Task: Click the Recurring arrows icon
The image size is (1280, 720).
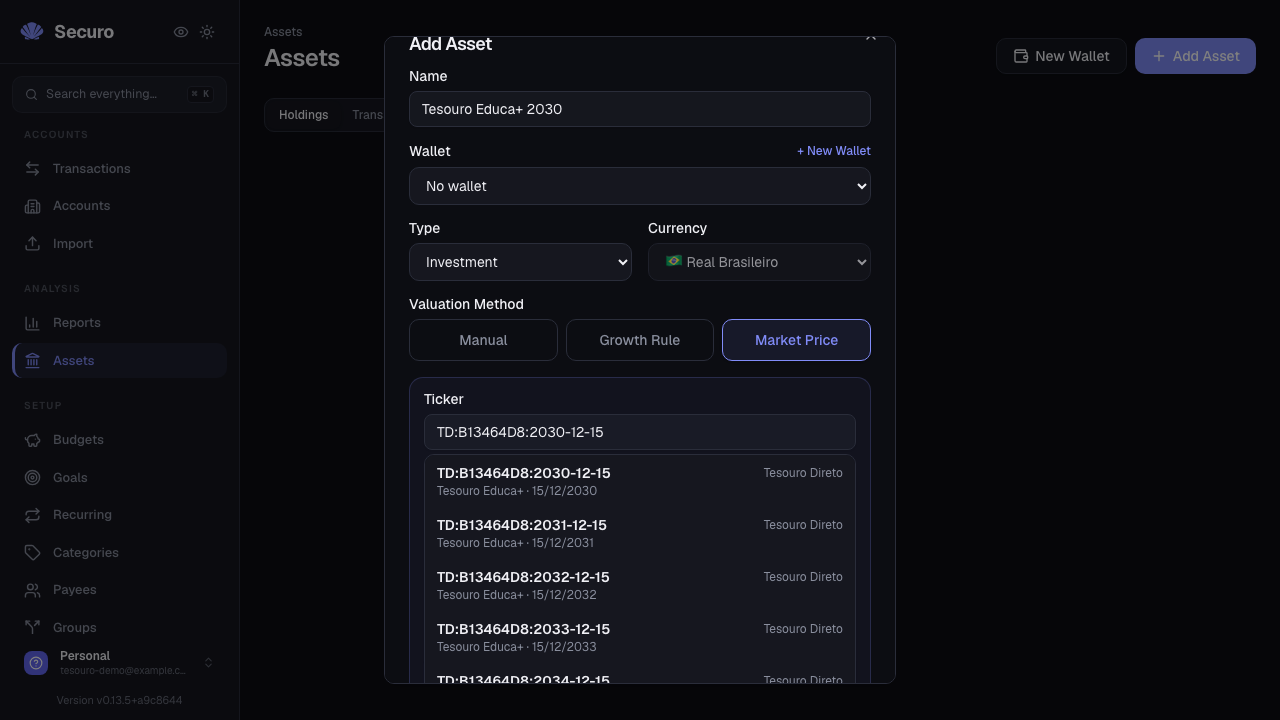Action: pos(33,515)
